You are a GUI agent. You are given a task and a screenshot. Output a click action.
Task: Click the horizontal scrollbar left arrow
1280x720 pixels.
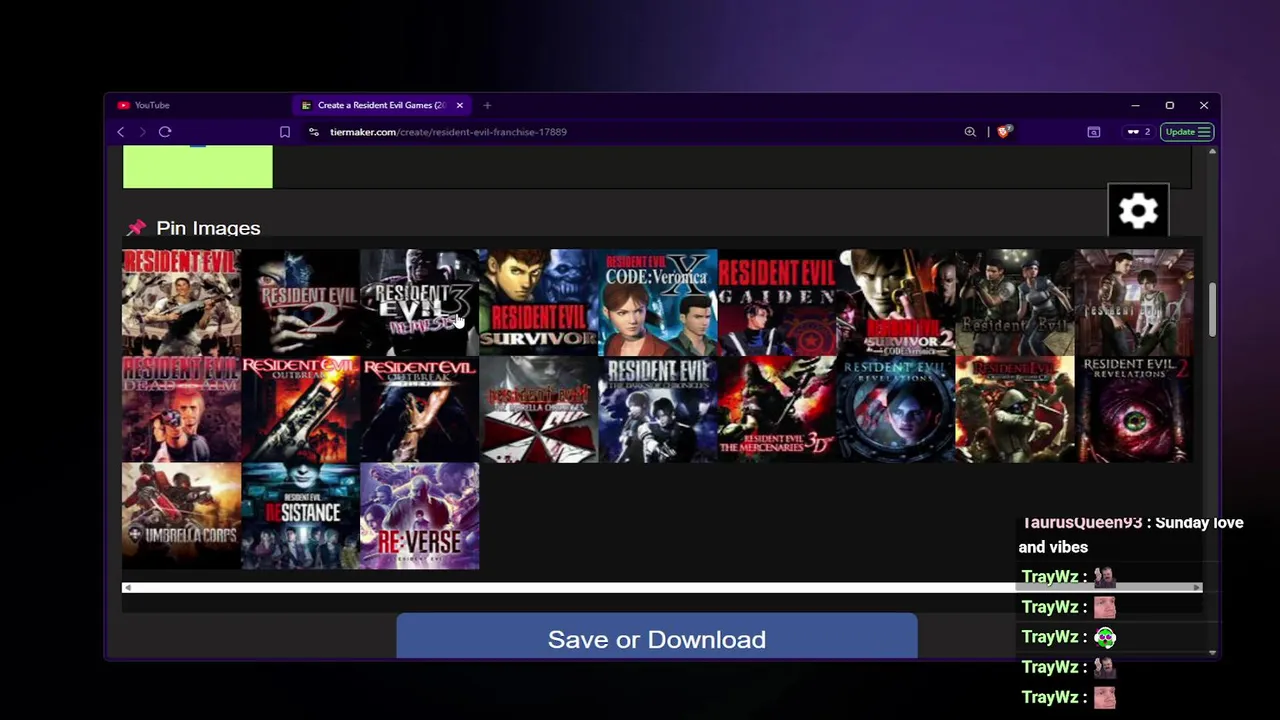pyautogui.click(x=127, y=588)
